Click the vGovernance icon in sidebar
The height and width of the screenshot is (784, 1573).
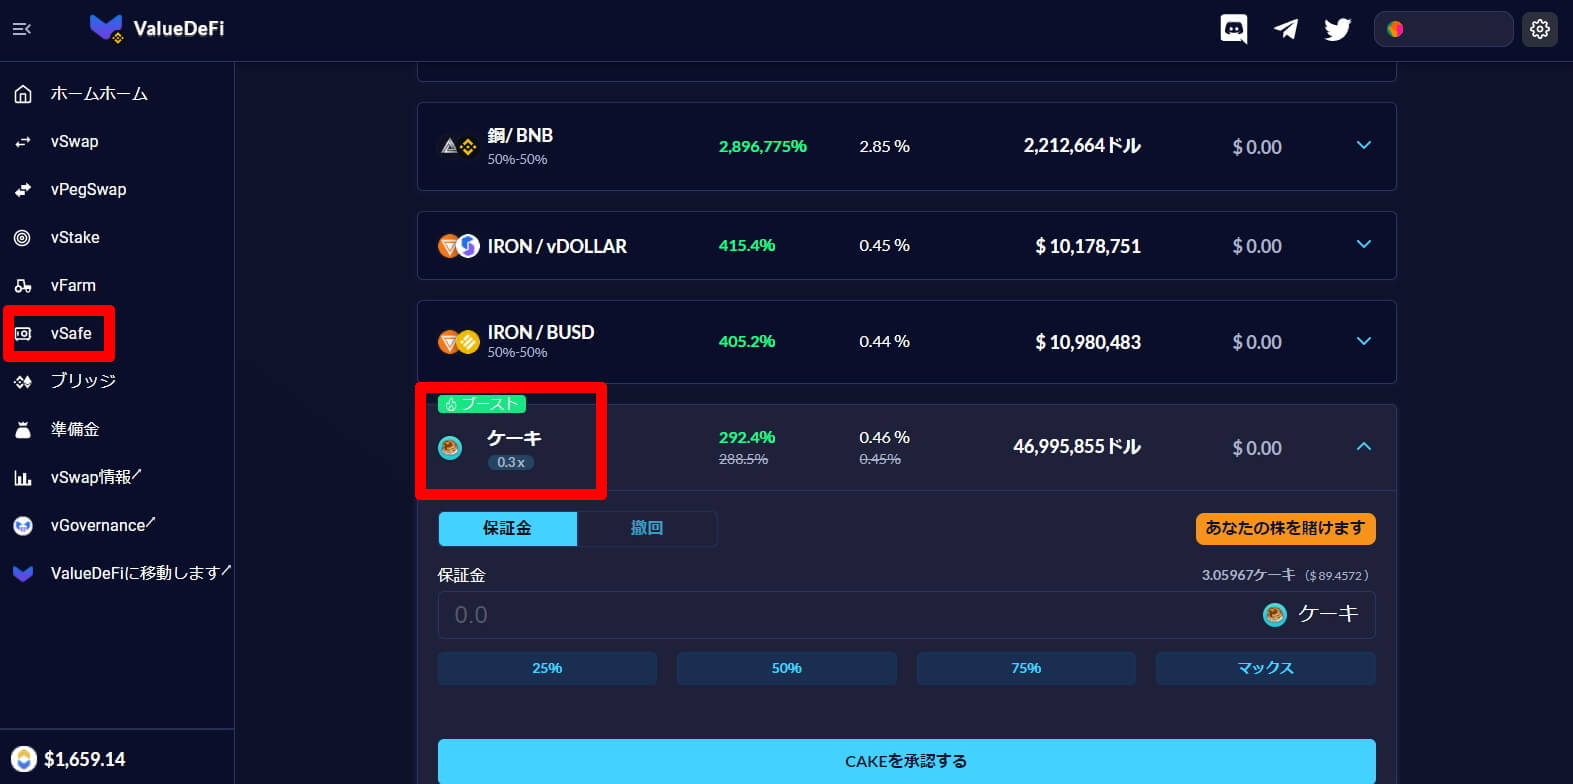[x=23, y=526]
